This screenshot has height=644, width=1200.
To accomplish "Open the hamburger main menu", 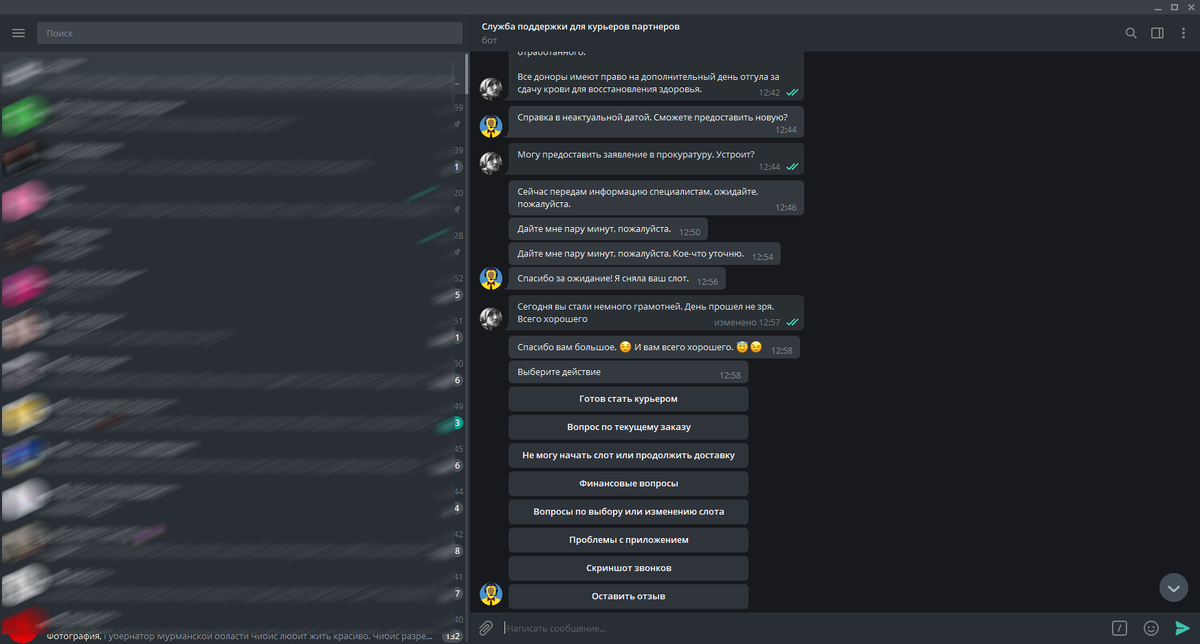I will [18, 33].
